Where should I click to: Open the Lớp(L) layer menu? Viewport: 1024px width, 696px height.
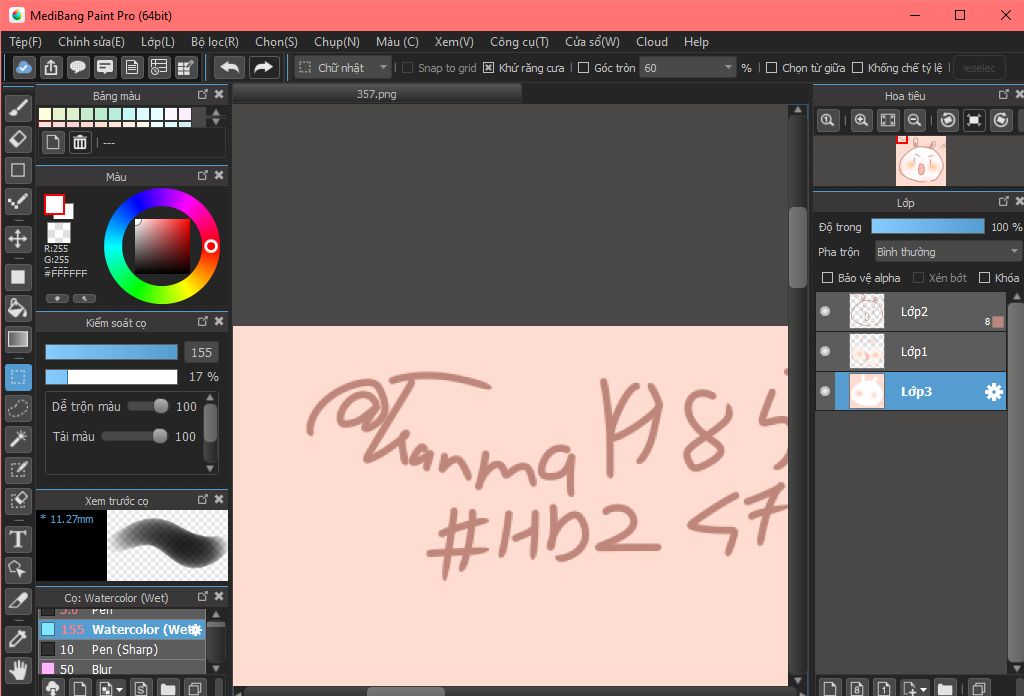pyautogui.click(x=158, y=42)
